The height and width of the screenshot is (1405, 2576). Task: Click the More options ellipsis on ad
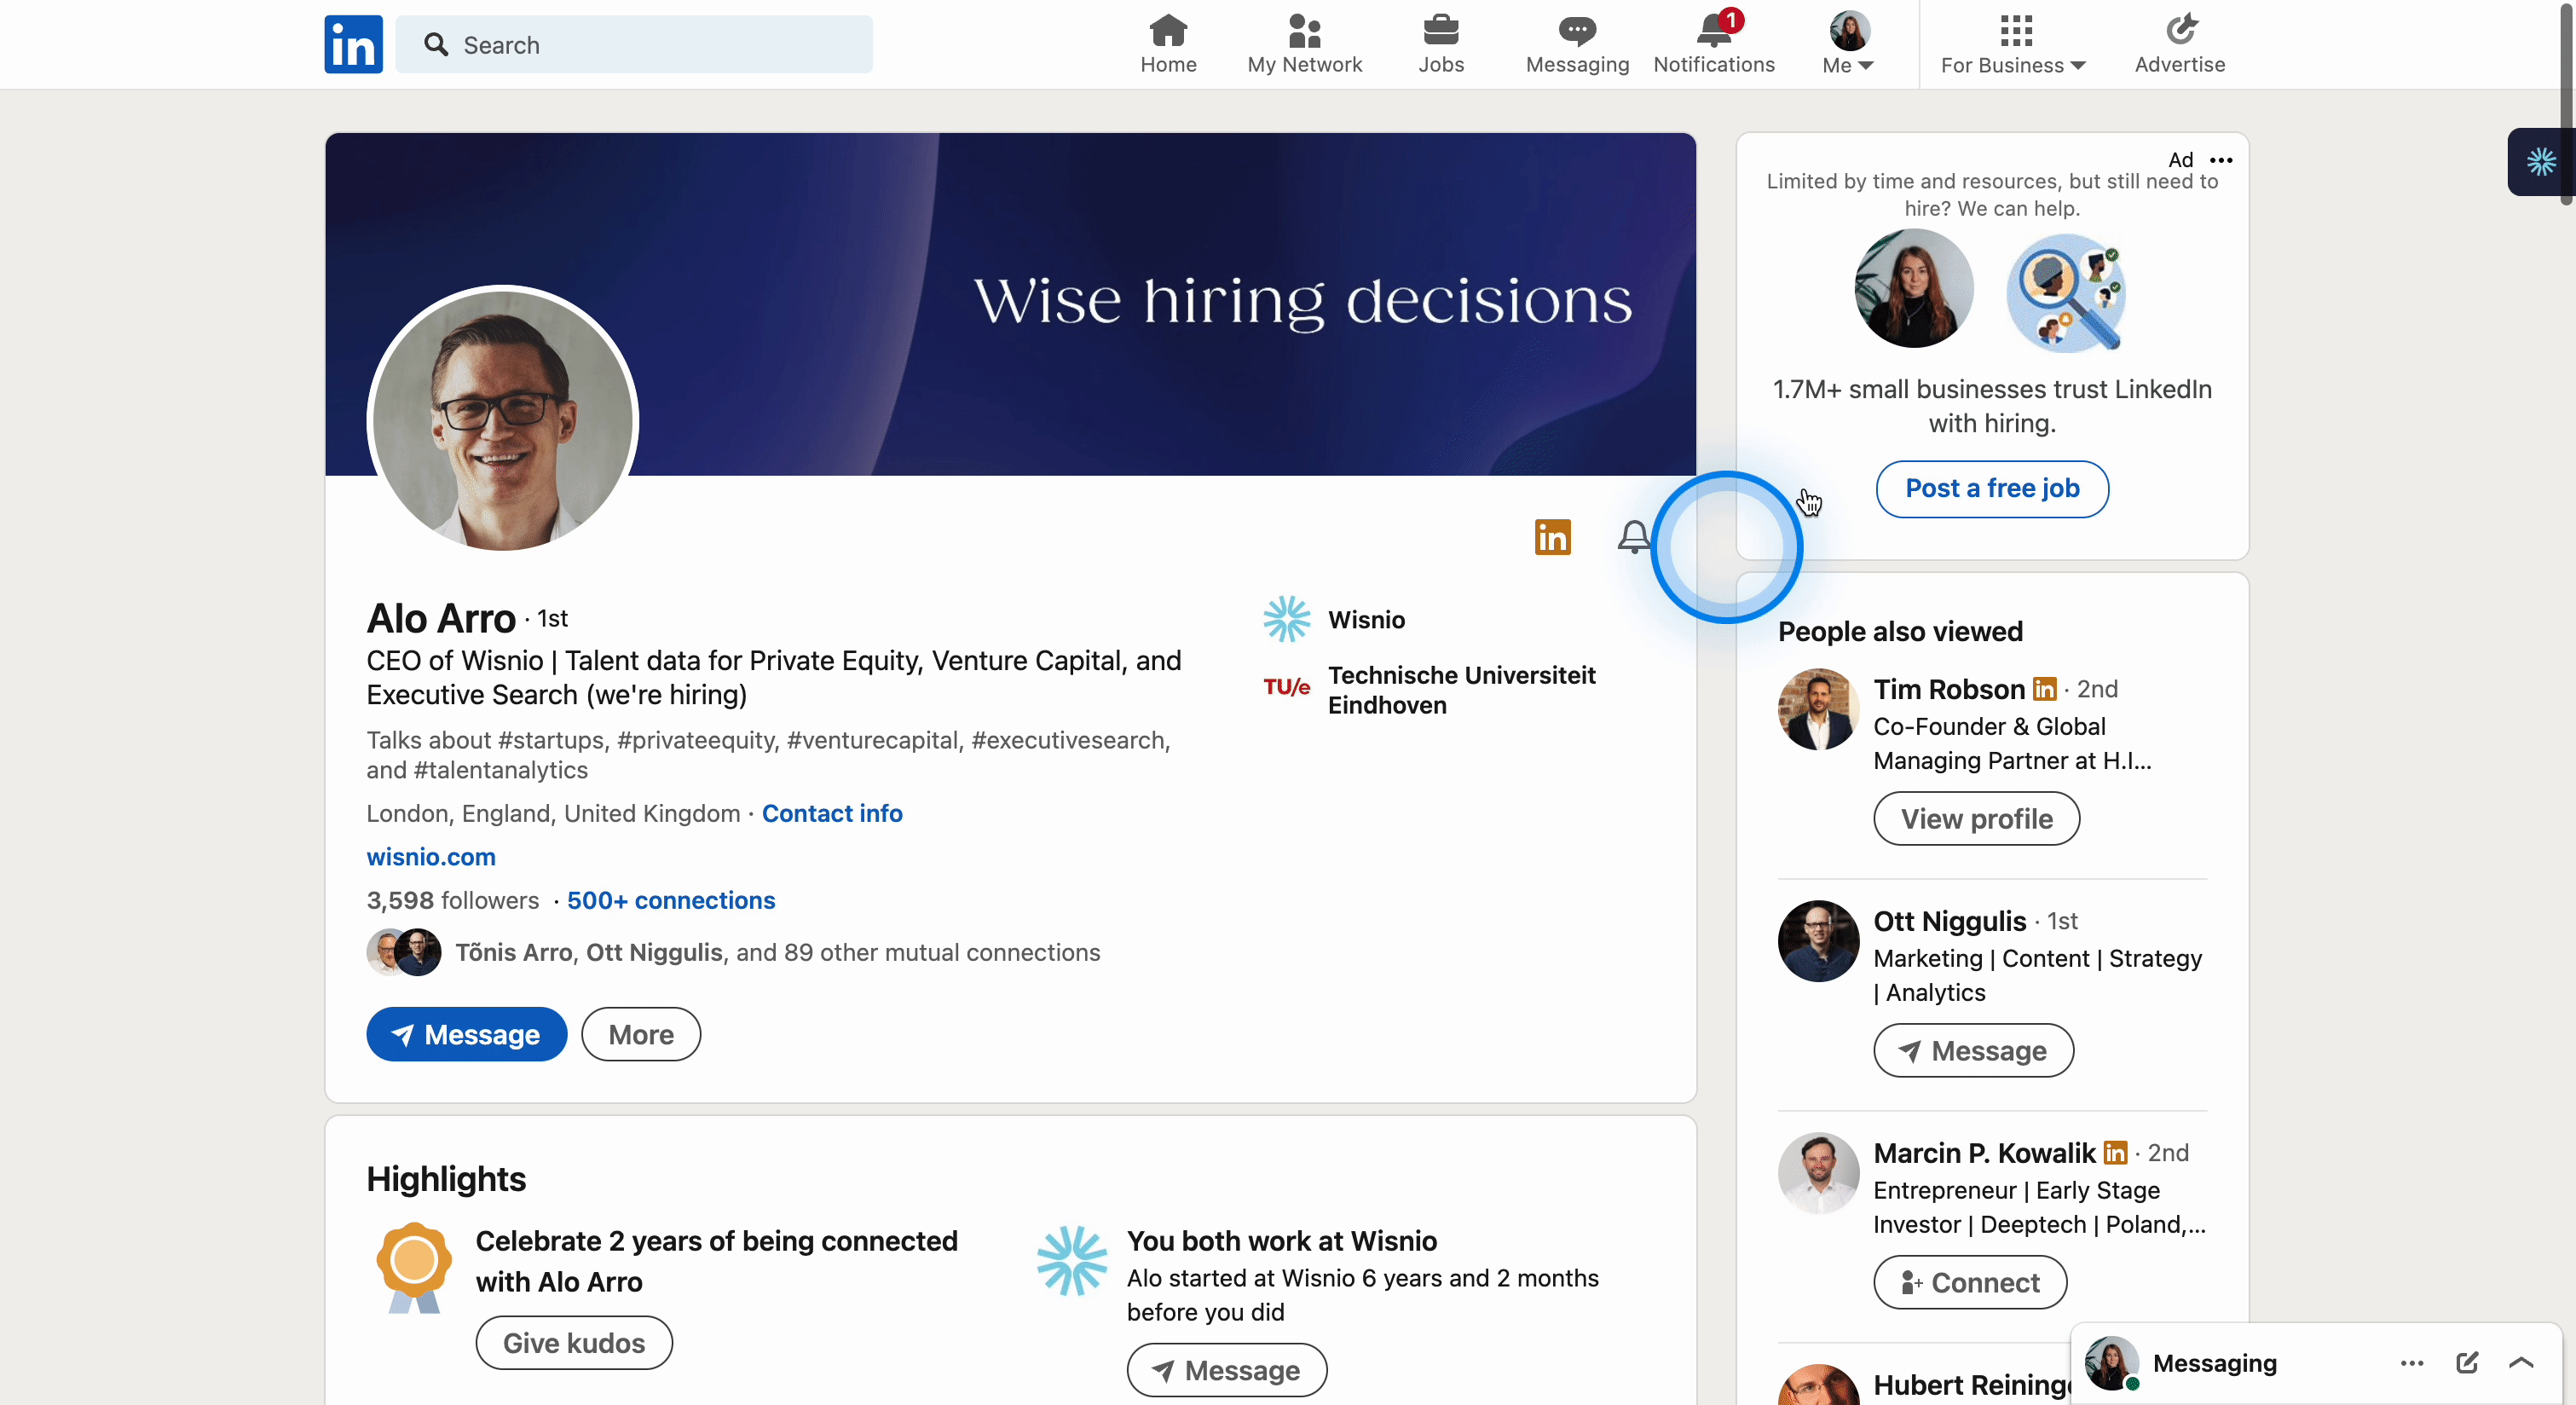[2221, 159]
